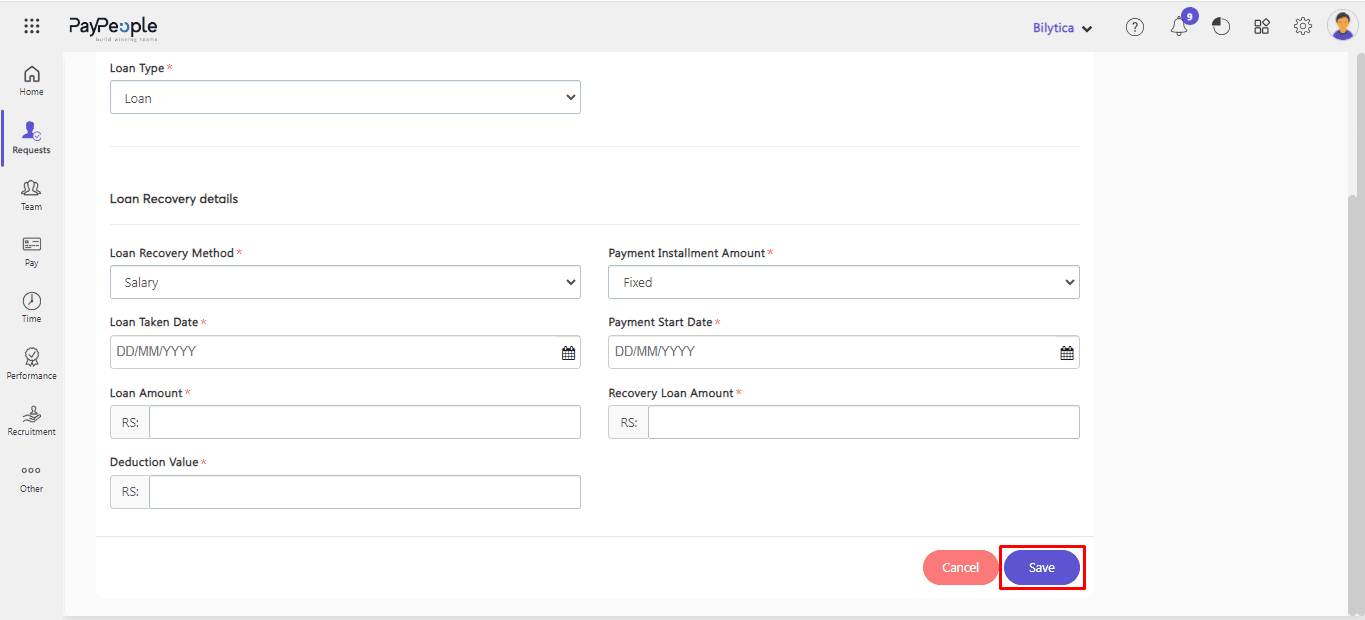Open calendar for Payment Start Date
Image resolution: width=1365 pixels, height=620 pixels.
pos(1067,353)
